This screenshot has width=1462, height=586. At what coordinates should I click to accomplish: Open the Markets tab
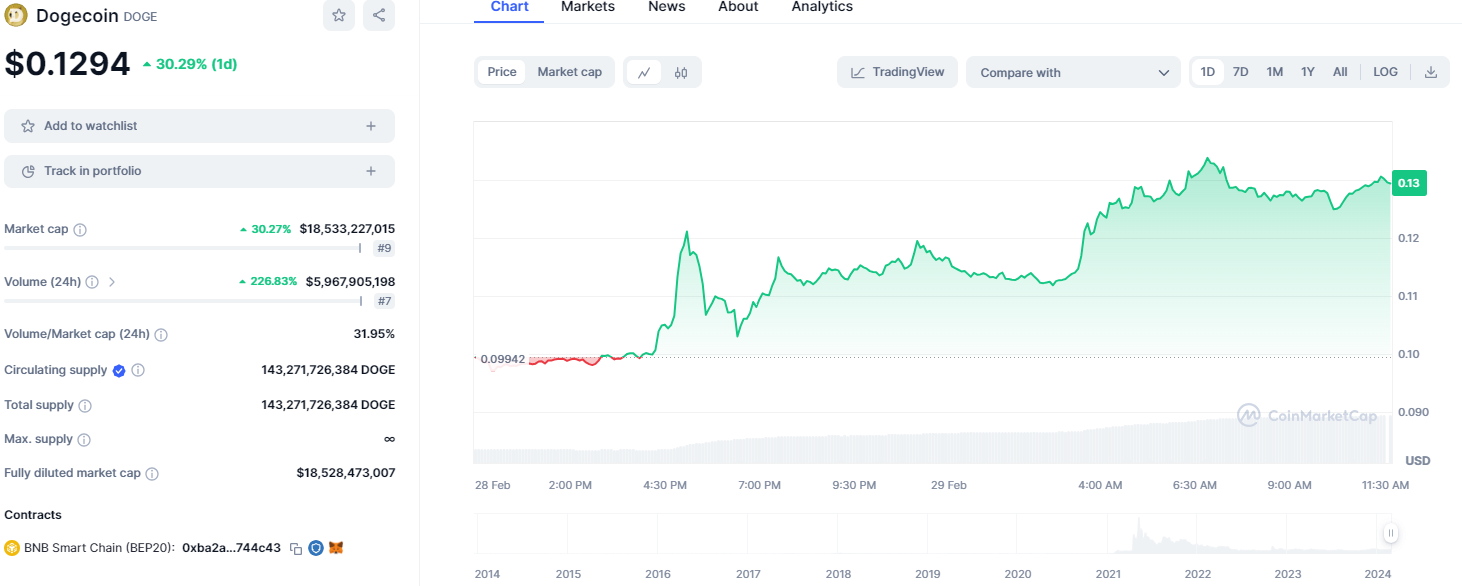[588, 7]
